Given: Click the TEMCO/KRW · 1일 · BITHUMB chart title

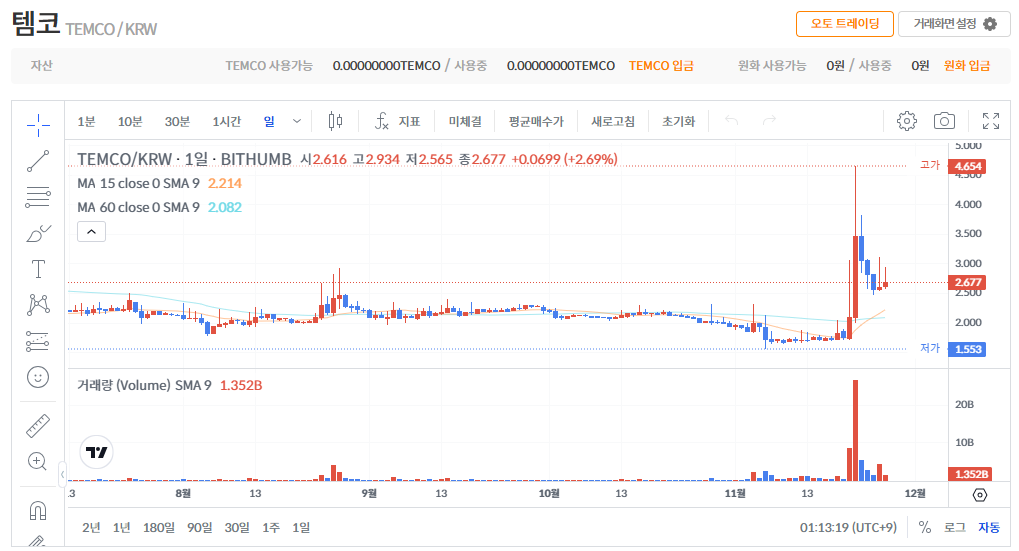Looking at the screenshot, I should (184, 159).
